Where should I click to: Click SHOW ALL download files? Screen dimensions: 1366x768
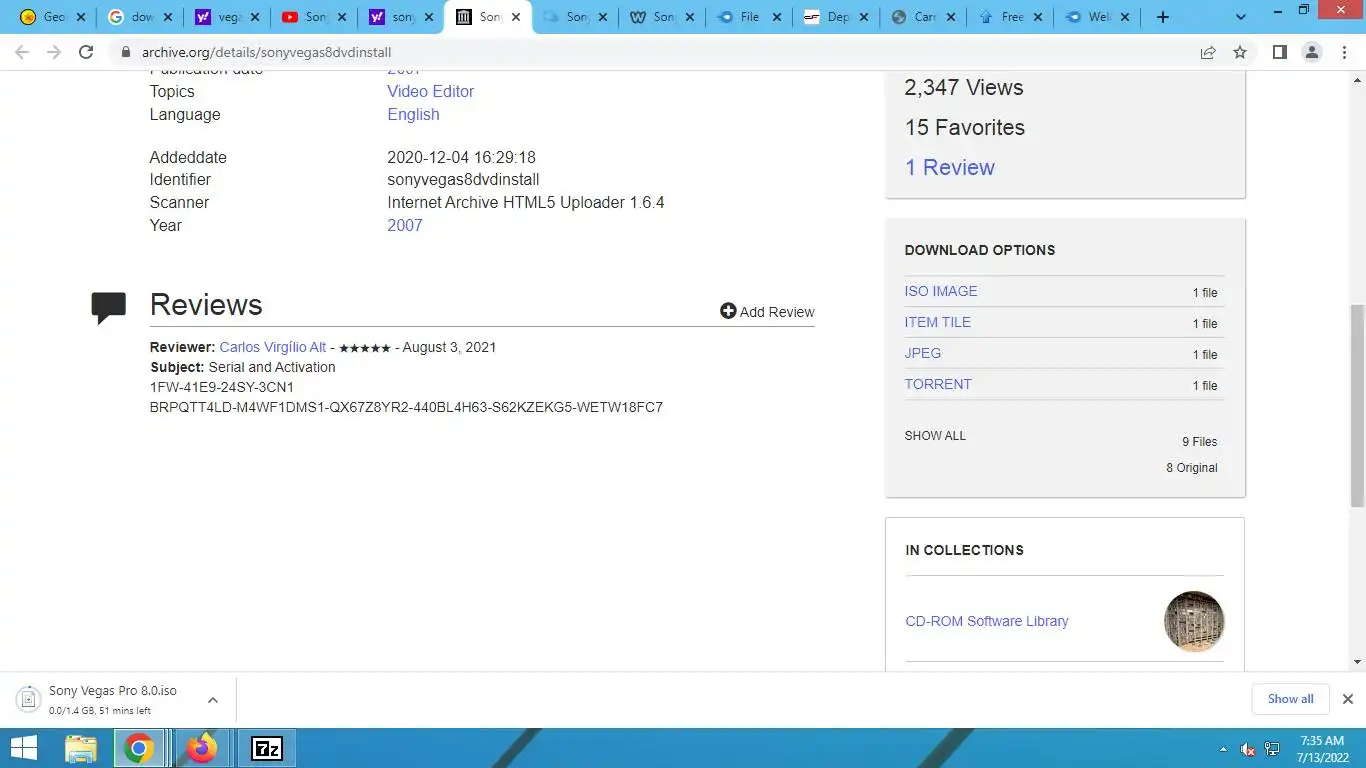click(935, 436)
